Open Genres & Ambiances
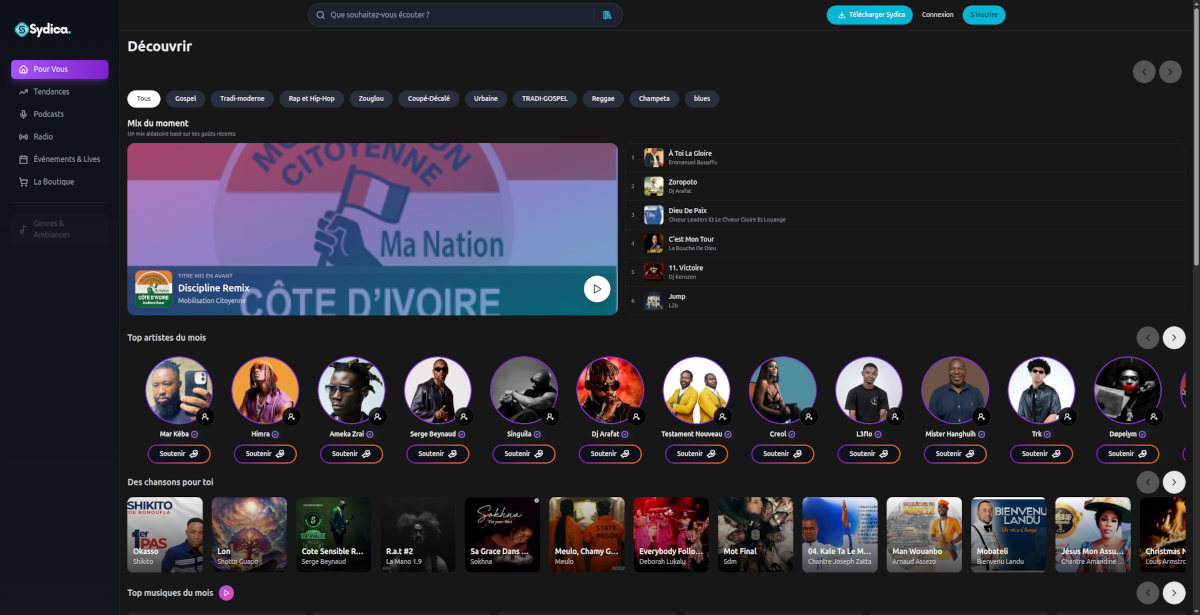Image resolution: width=1200 pixels, height=615 pixels. (x=60, y=229)
